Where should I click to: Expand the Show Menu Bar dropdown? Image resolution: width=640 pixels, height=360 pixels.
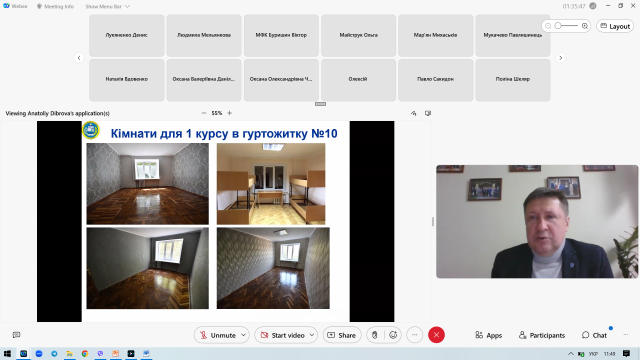[x=107, y=6]
